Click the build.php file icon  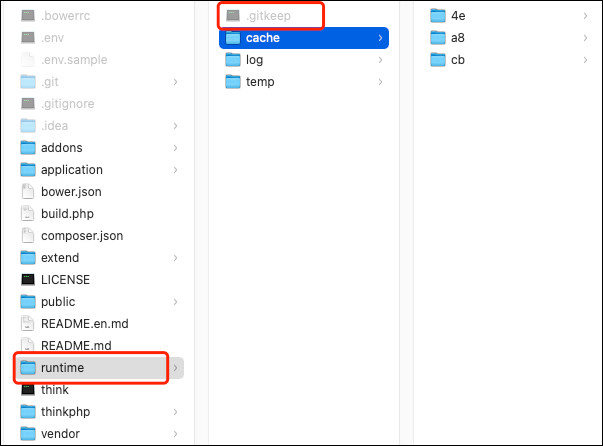(x=28, y=213)
